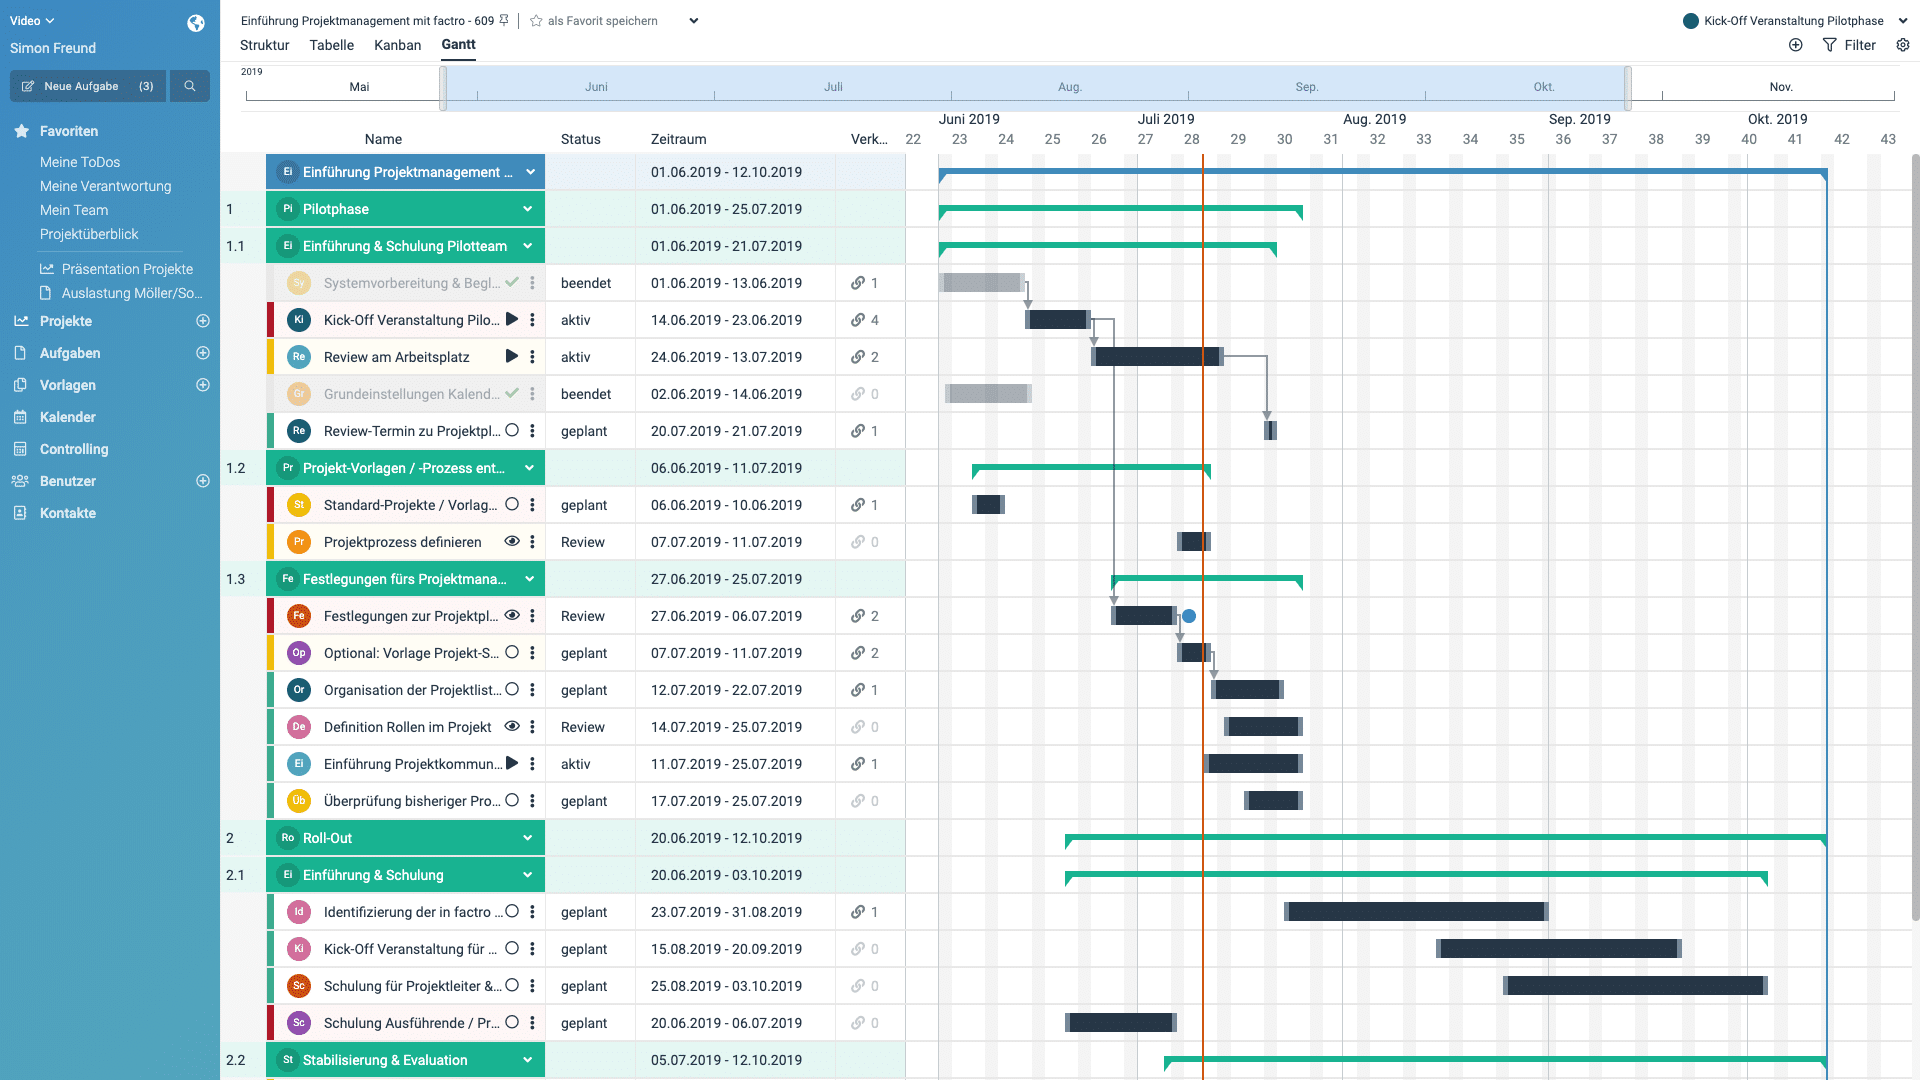1920x1080 pixels.
Task: Open three-dot menu for Schulung Ausführende row
Action: point(532,1023)
